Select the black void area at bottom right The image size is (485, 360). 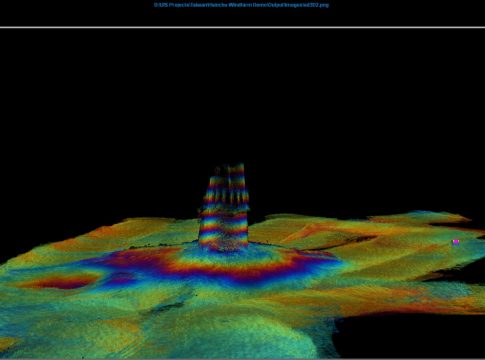click(x=410, y=335)
